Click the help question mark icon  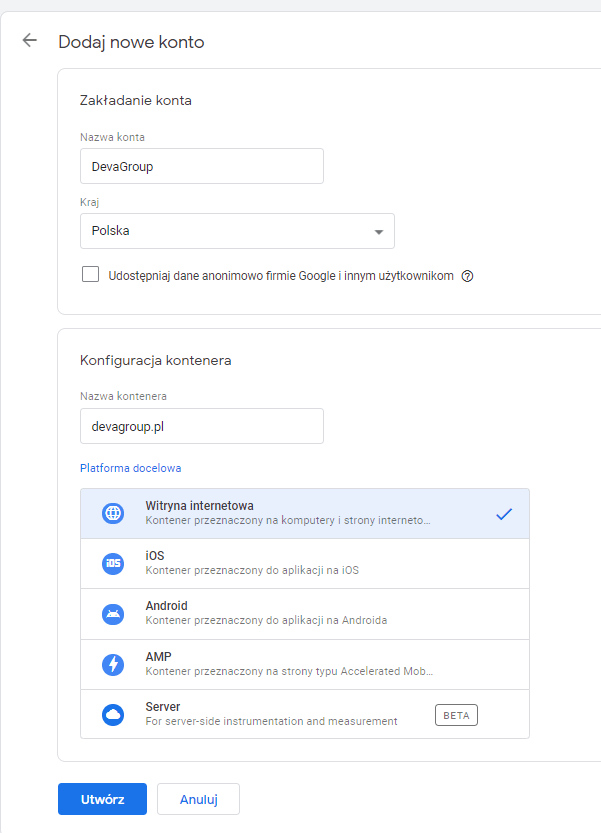[x=467, y=276]
